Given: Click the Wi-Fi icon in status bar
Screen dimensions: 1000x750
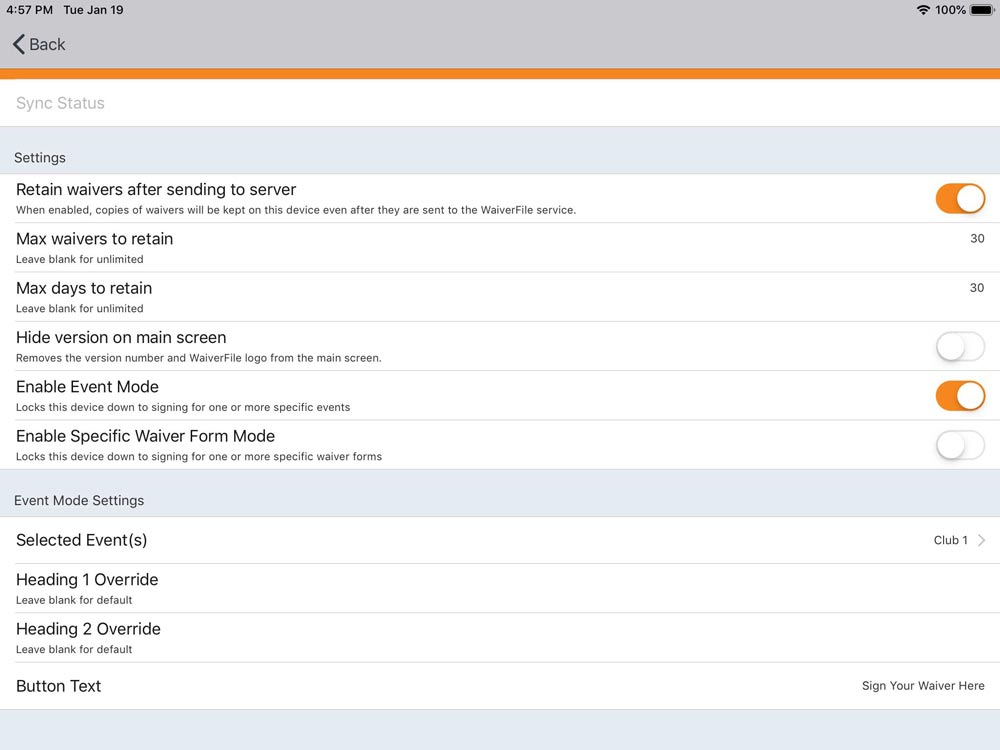Looking at the screenshot, I should [x=922, y=10].
